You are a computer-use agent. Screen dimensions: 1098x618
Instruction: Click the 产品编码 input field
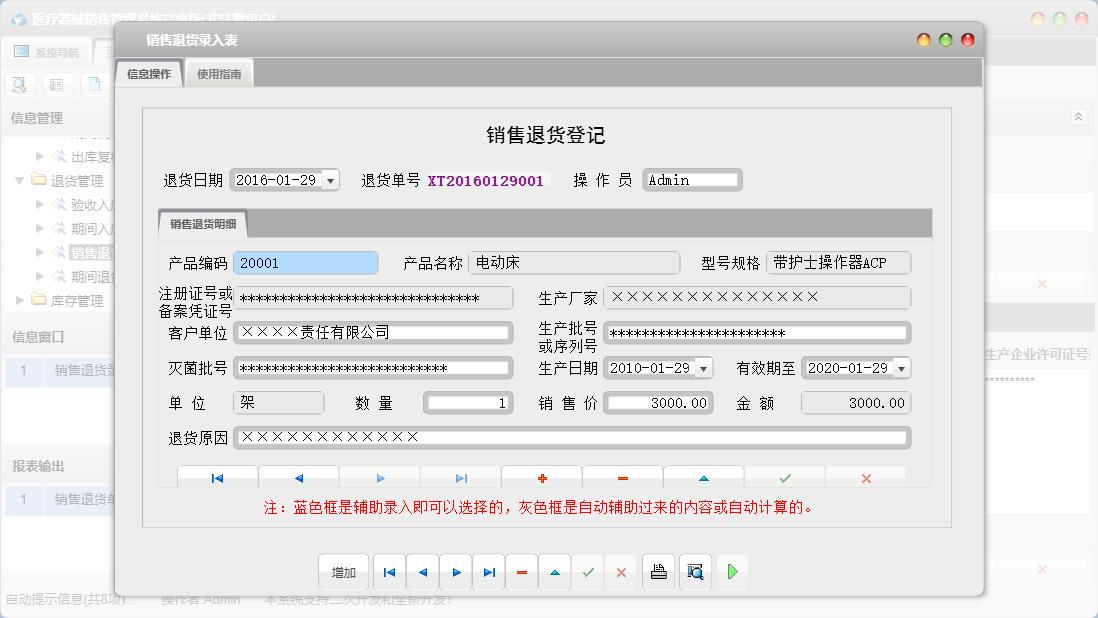(305, 261)
